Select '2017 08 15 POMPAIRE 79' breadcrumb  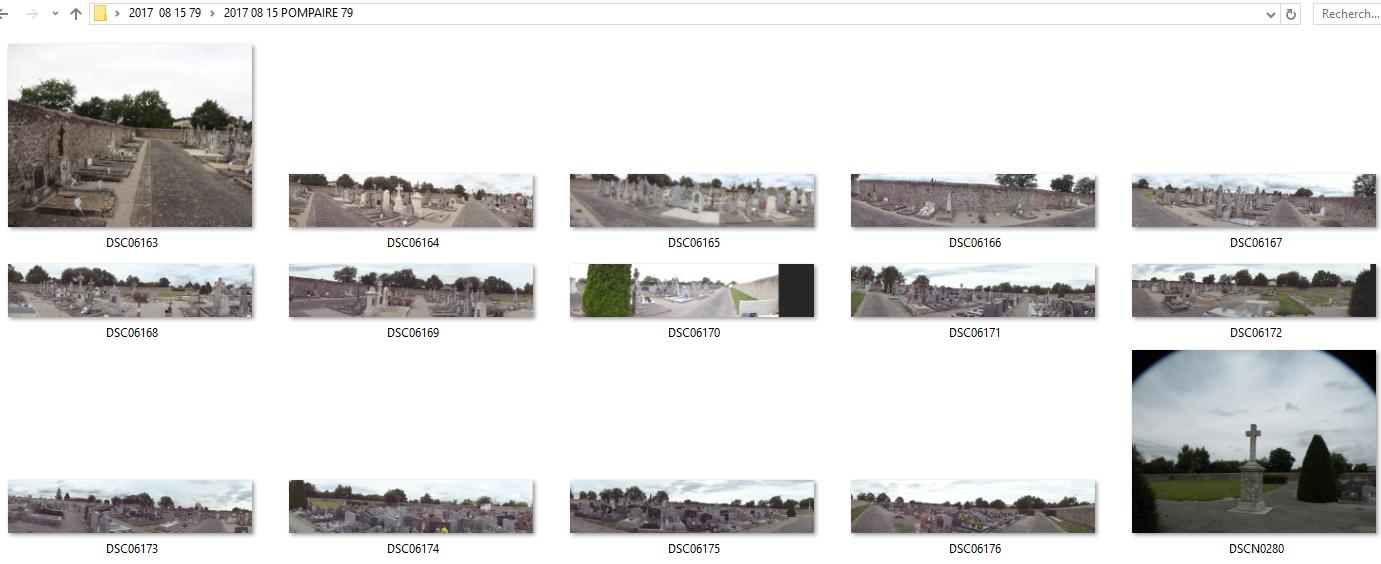pyautogui.click(x=288, y=13)
